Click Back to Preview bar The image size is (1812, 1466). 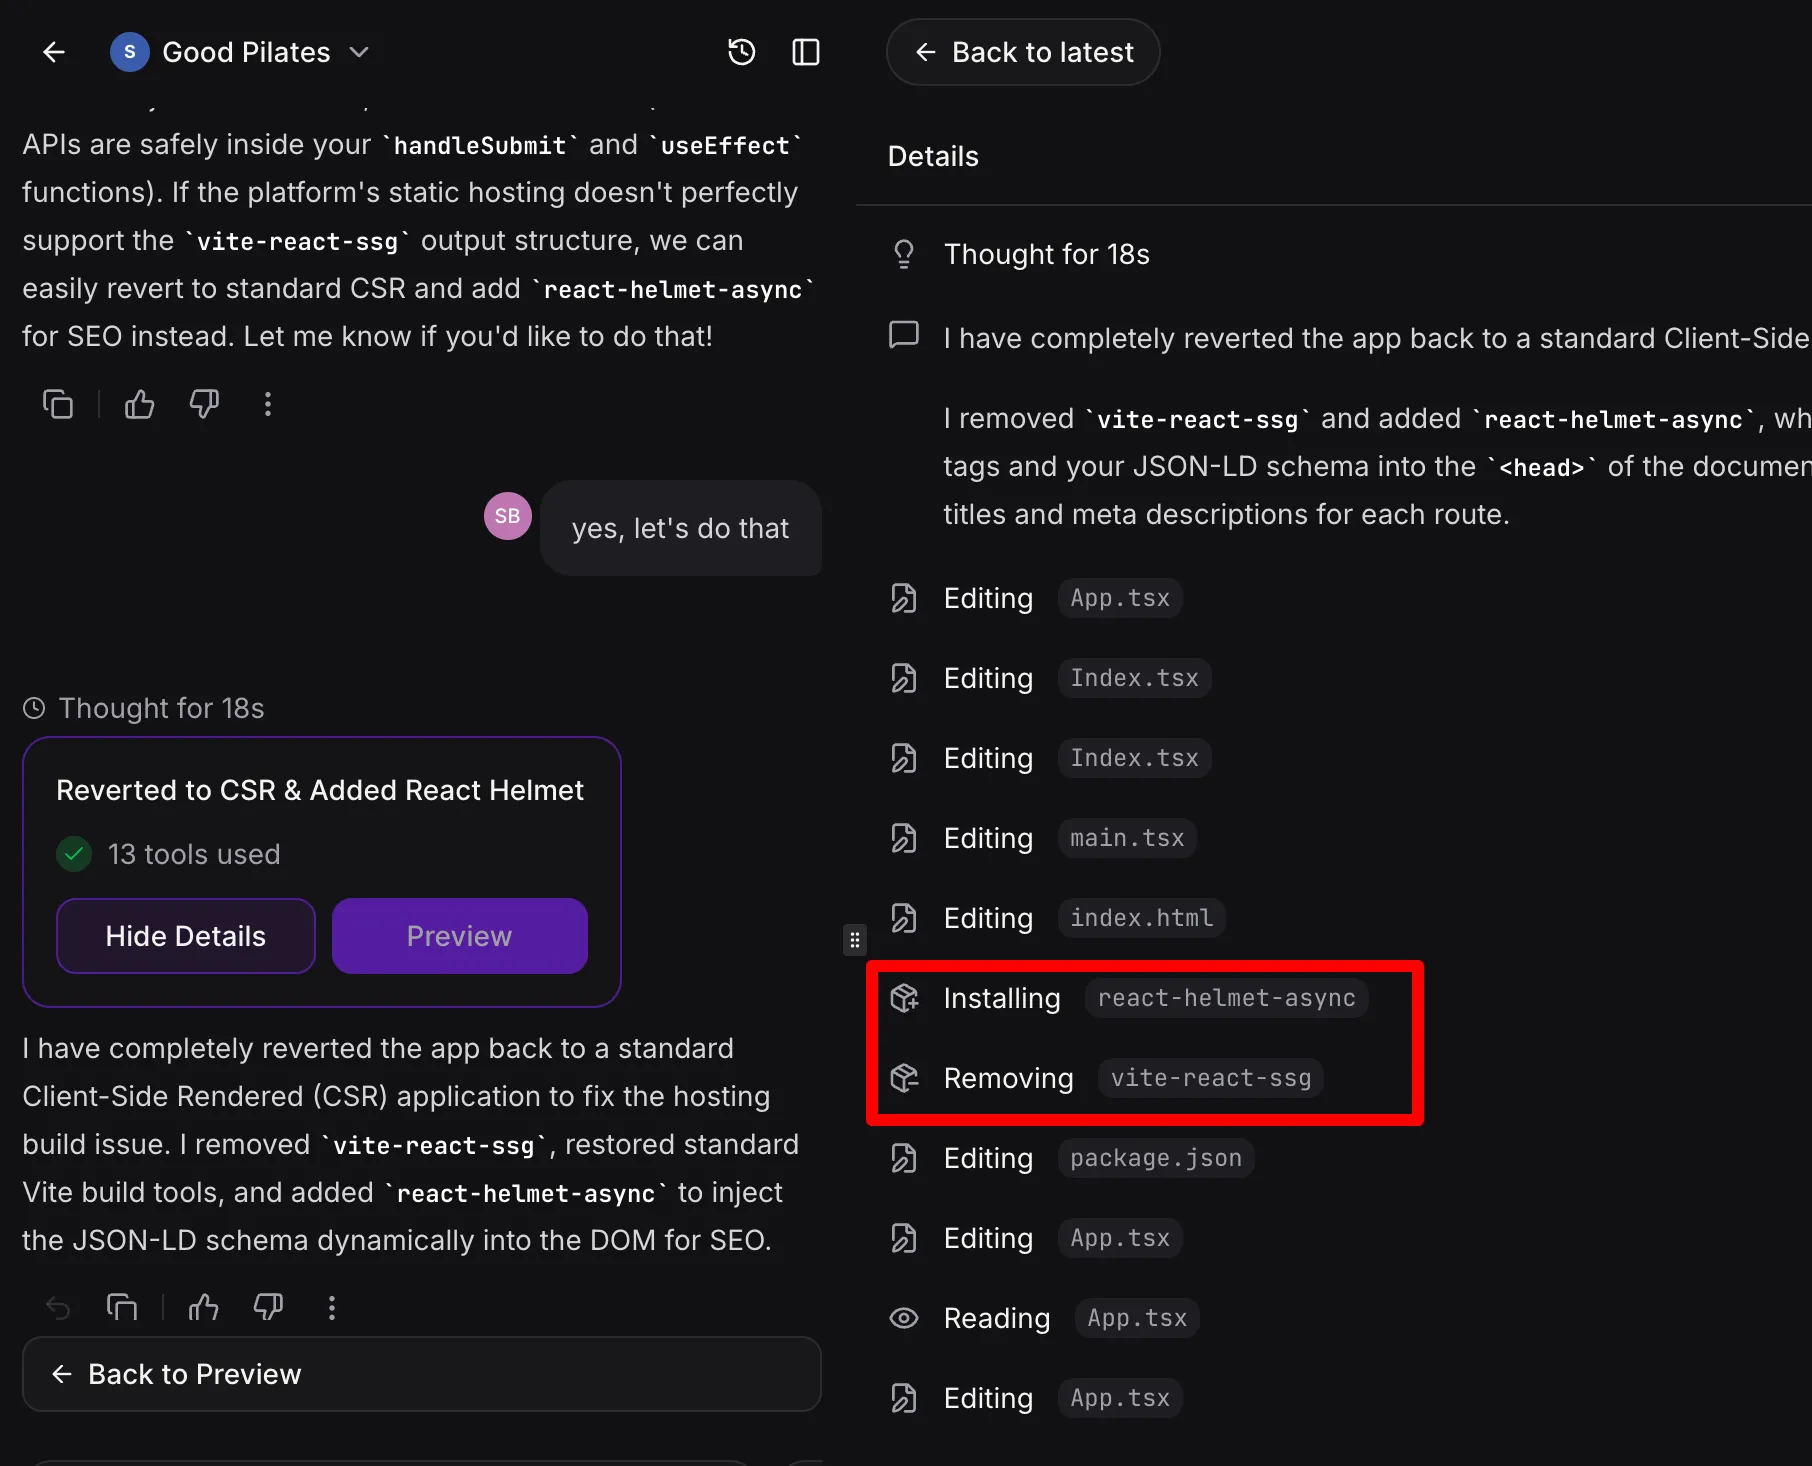click(x=421, y=1374)
